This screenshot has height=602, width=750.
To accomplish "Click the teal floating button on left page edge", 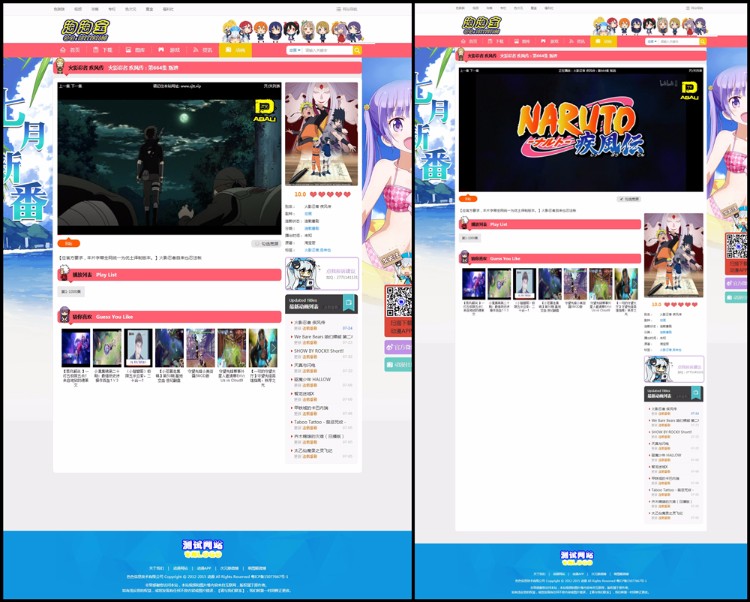I will 398,365.
